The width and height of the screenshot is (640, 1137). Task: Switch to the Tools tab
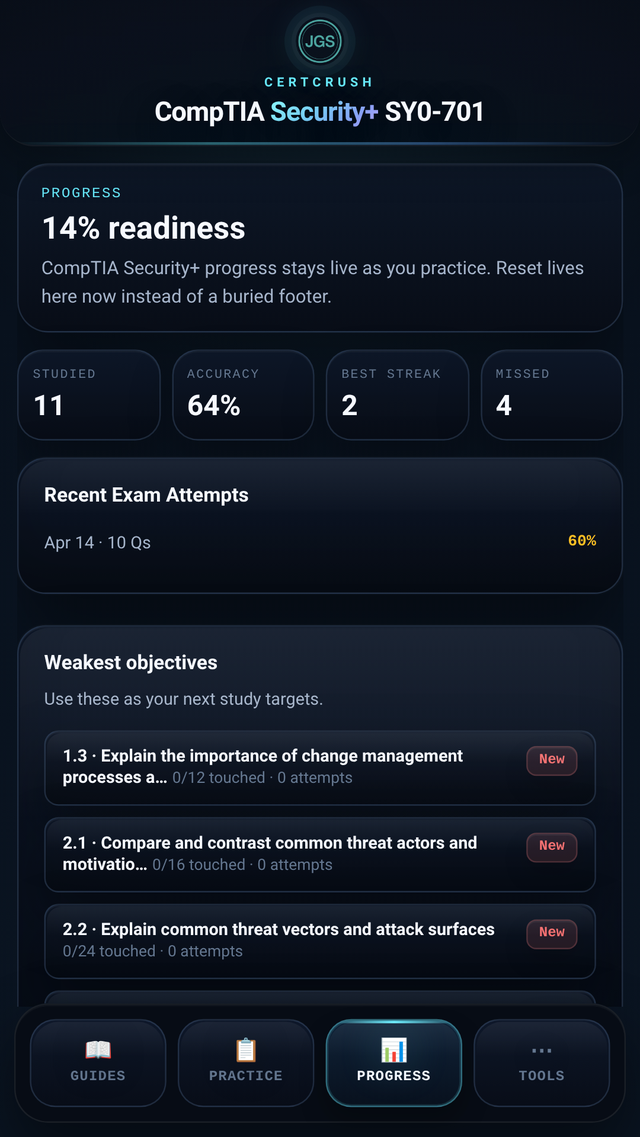click(541, 1062)
